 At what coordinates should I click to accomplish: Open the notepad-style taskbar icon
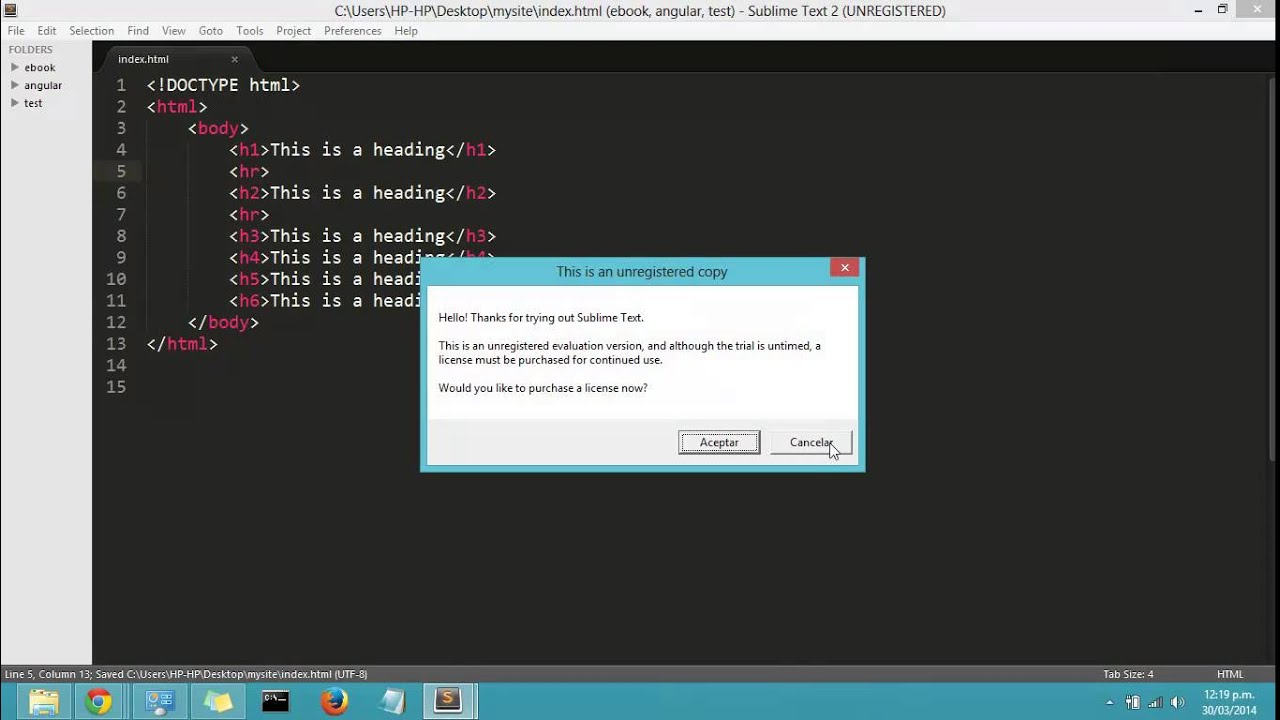tap(392, 701)
